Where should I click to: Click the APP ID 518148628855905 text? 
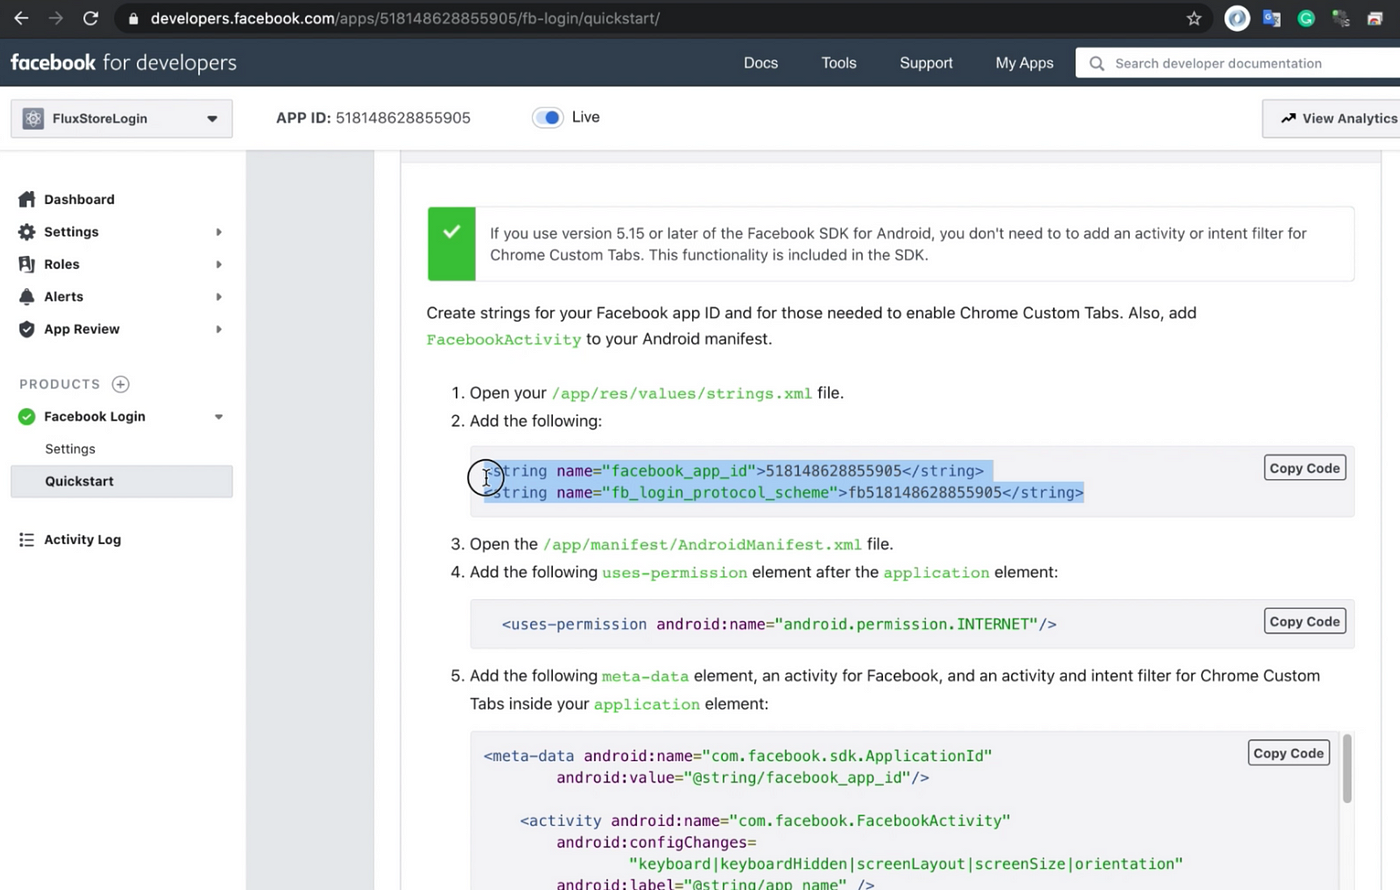[x=373, y=117]
